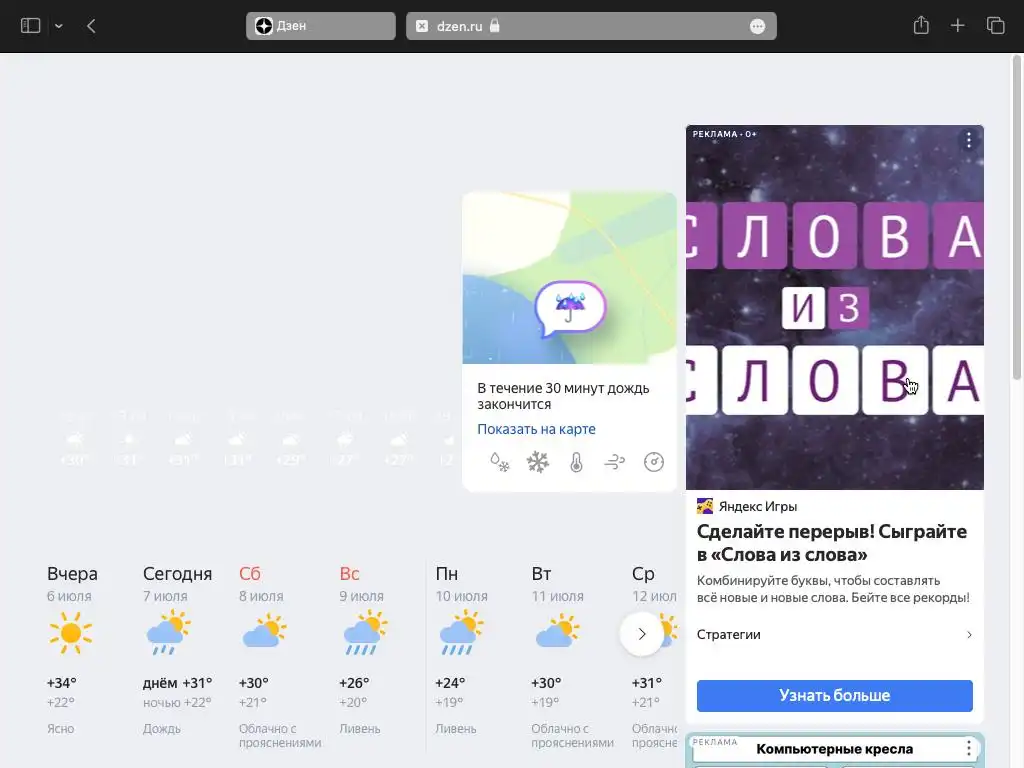
Task: Select the snowflake map layer icon
Action: coord(538,462)
